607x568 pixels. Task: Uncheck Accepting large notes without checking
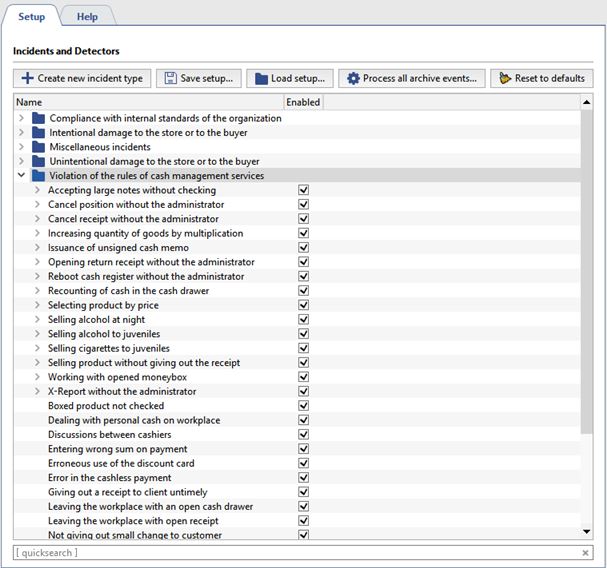pos(303,190)
